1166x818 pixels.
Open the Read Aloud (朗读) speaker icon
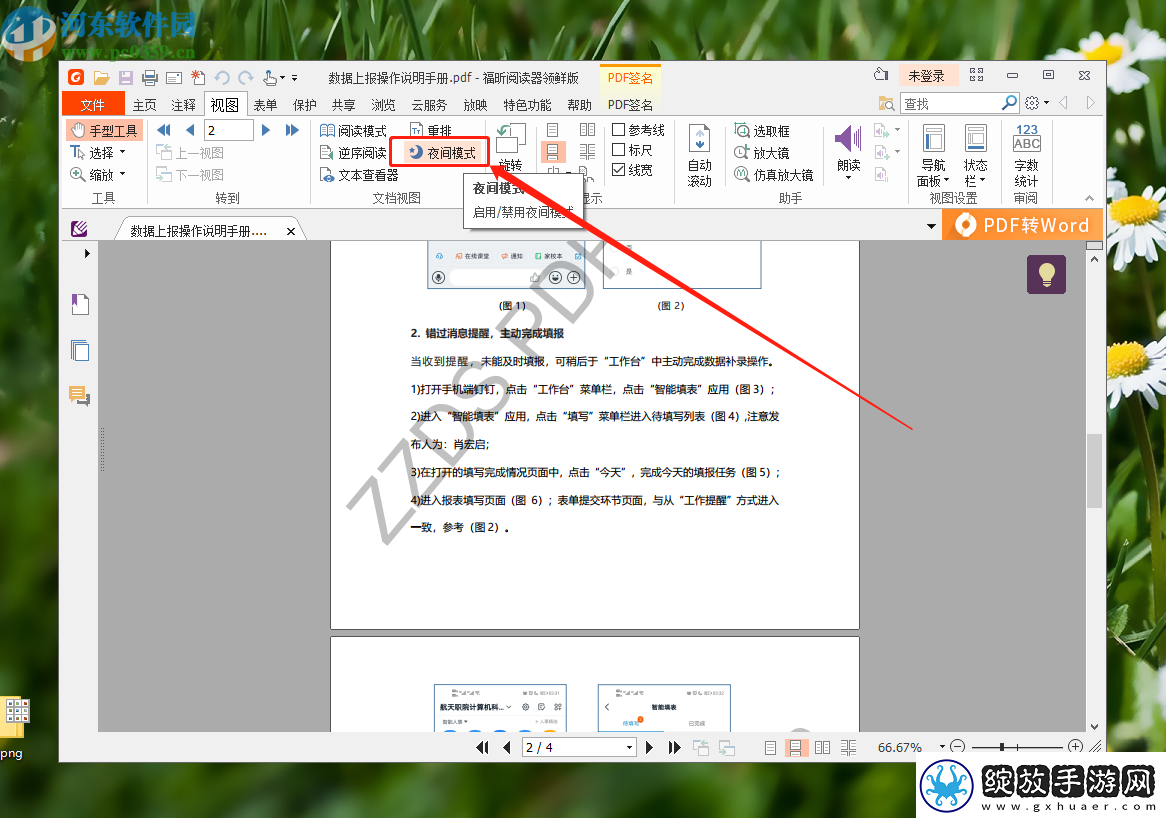tap(848, 139)
